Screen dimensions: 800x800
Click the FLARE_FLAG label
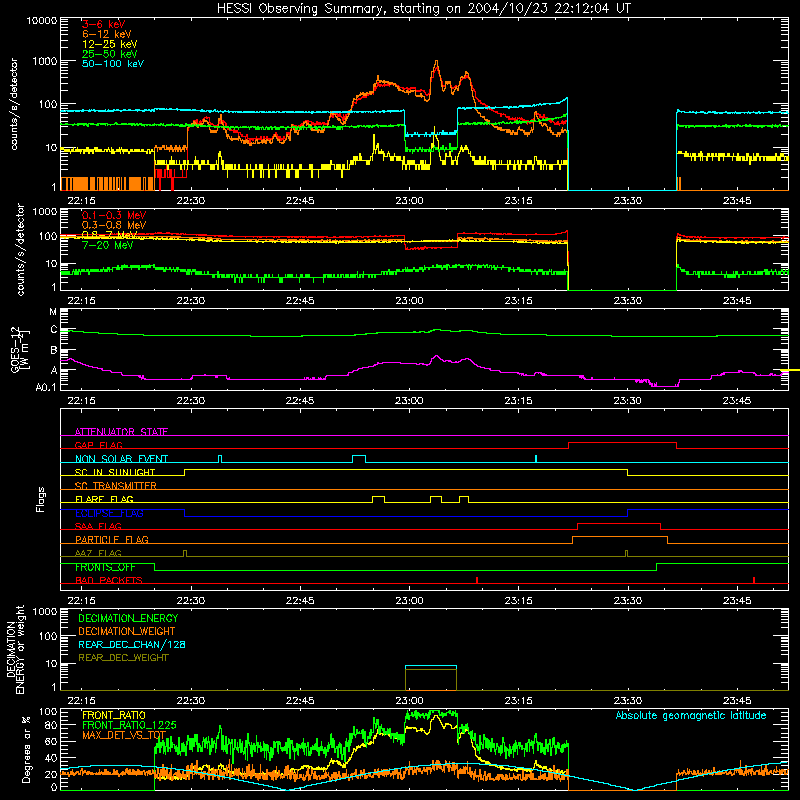104,499
